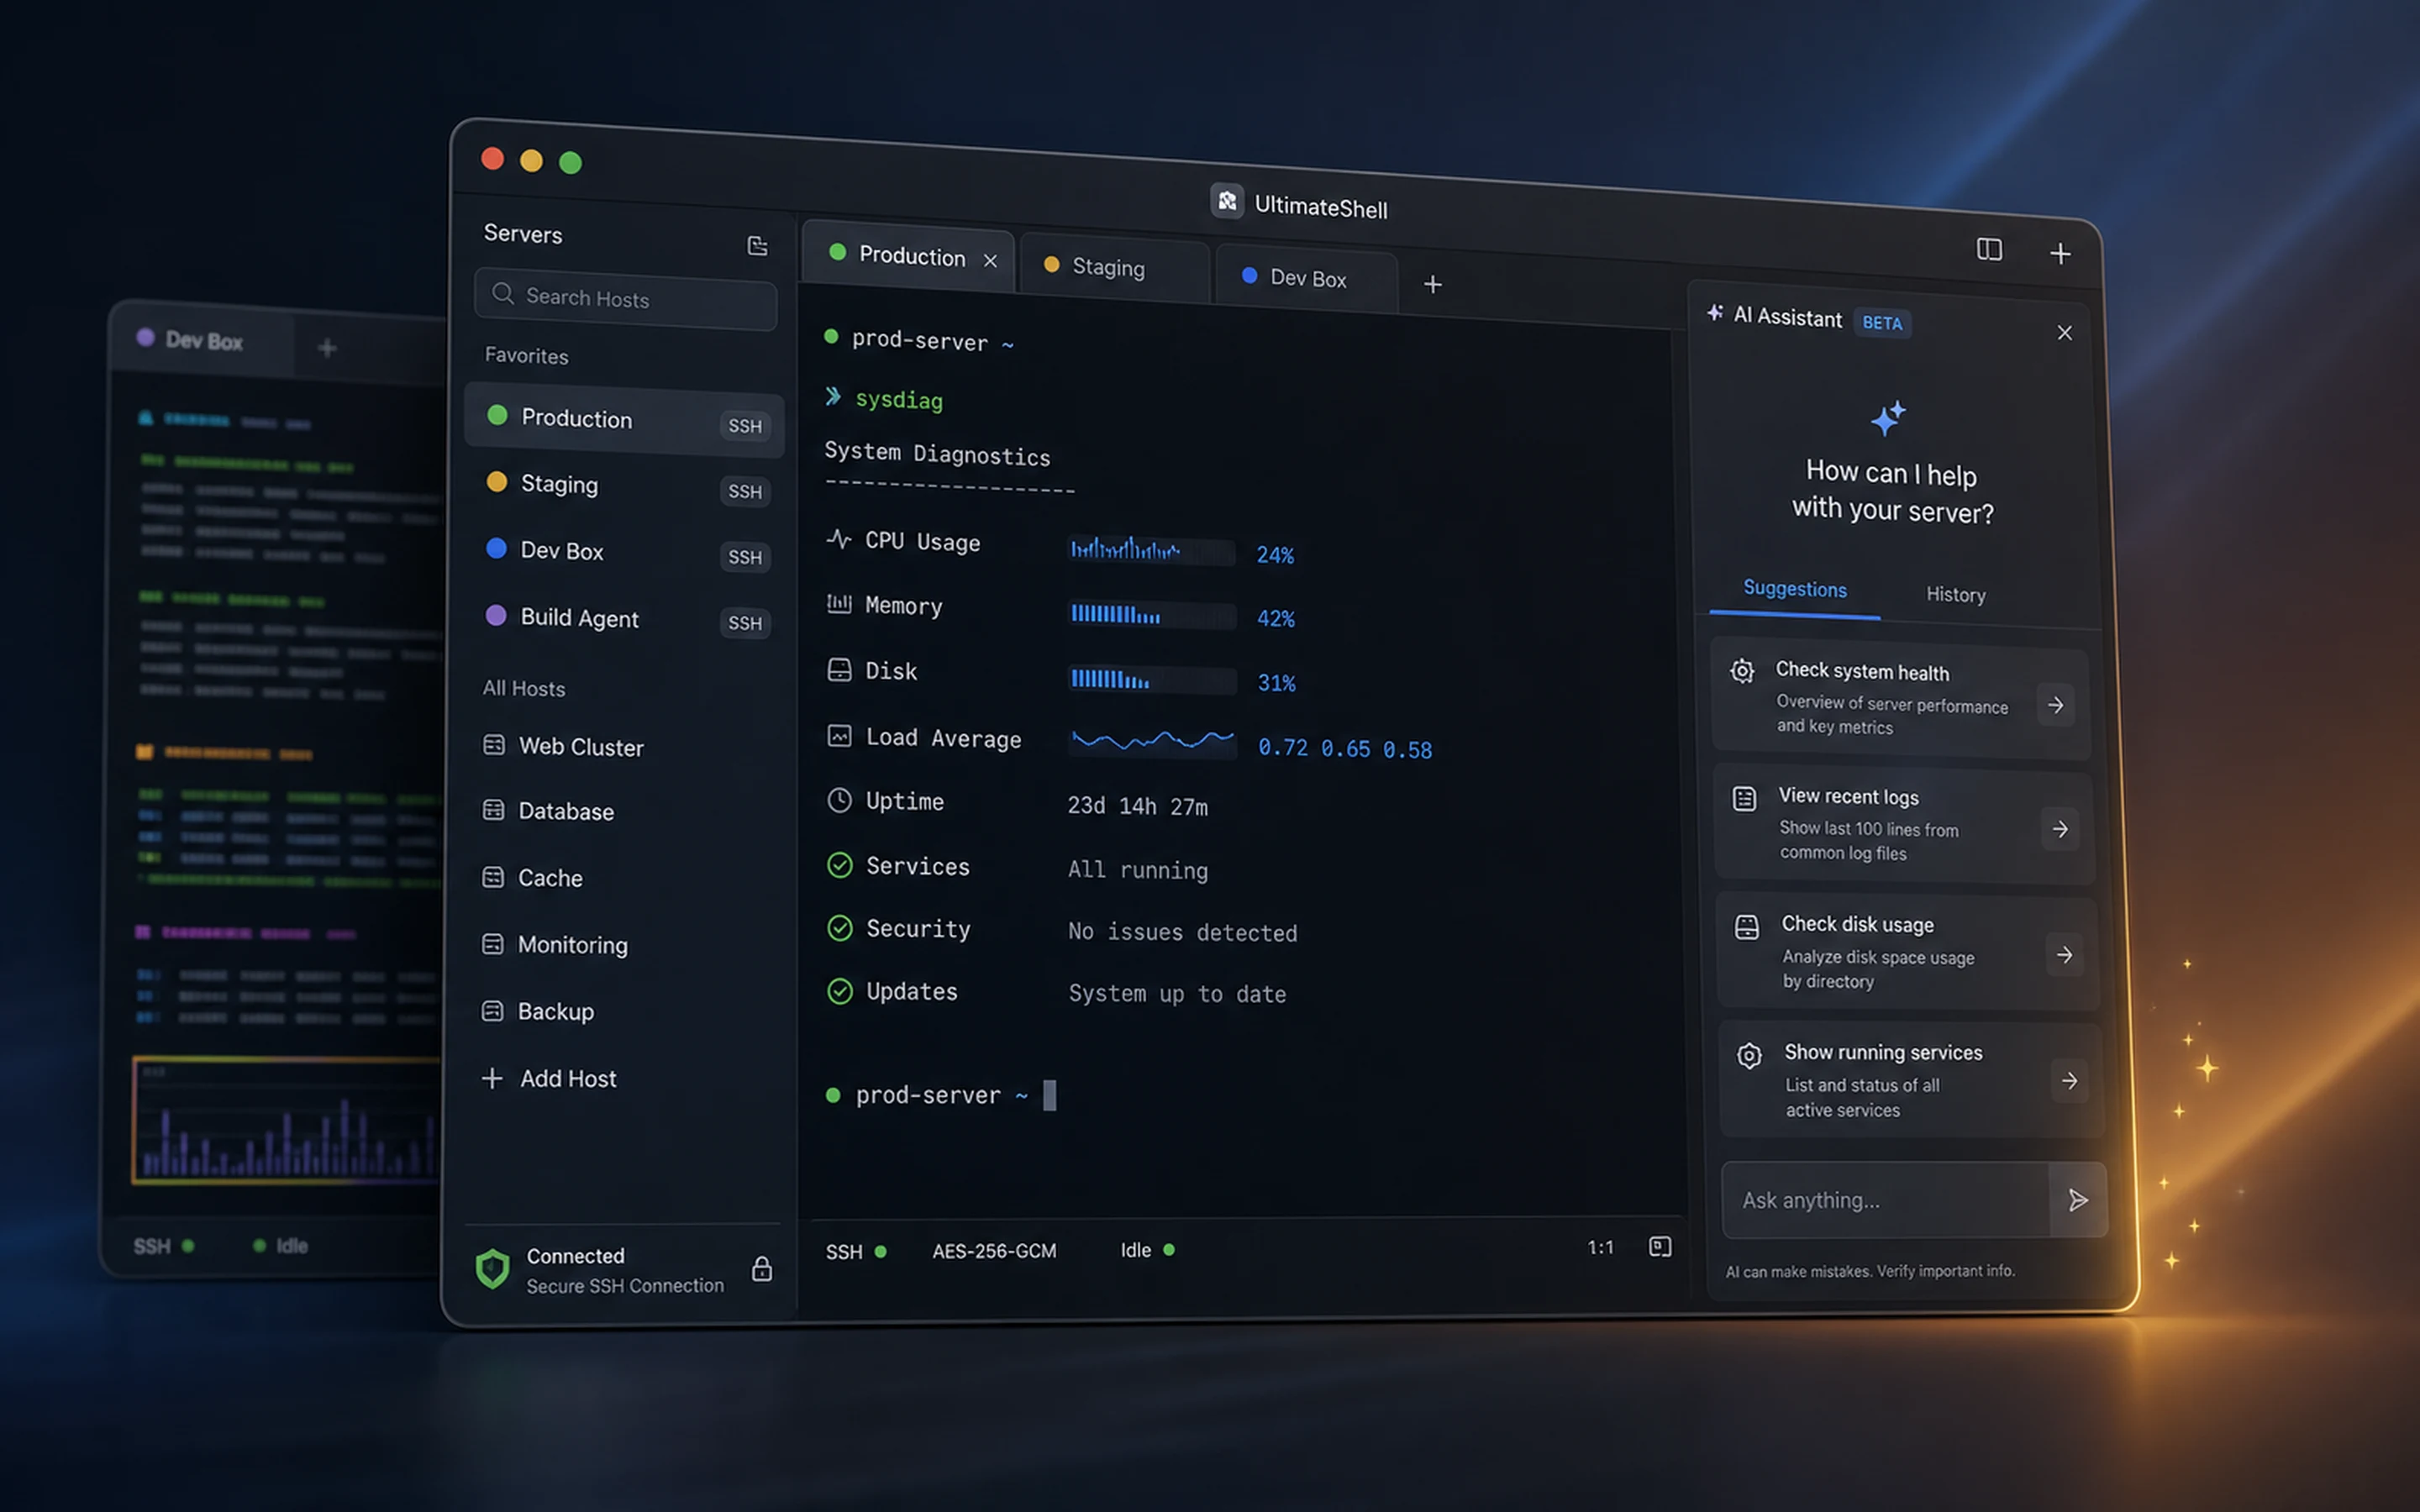Add a tab in the background Dev Box window

(327, 348)
